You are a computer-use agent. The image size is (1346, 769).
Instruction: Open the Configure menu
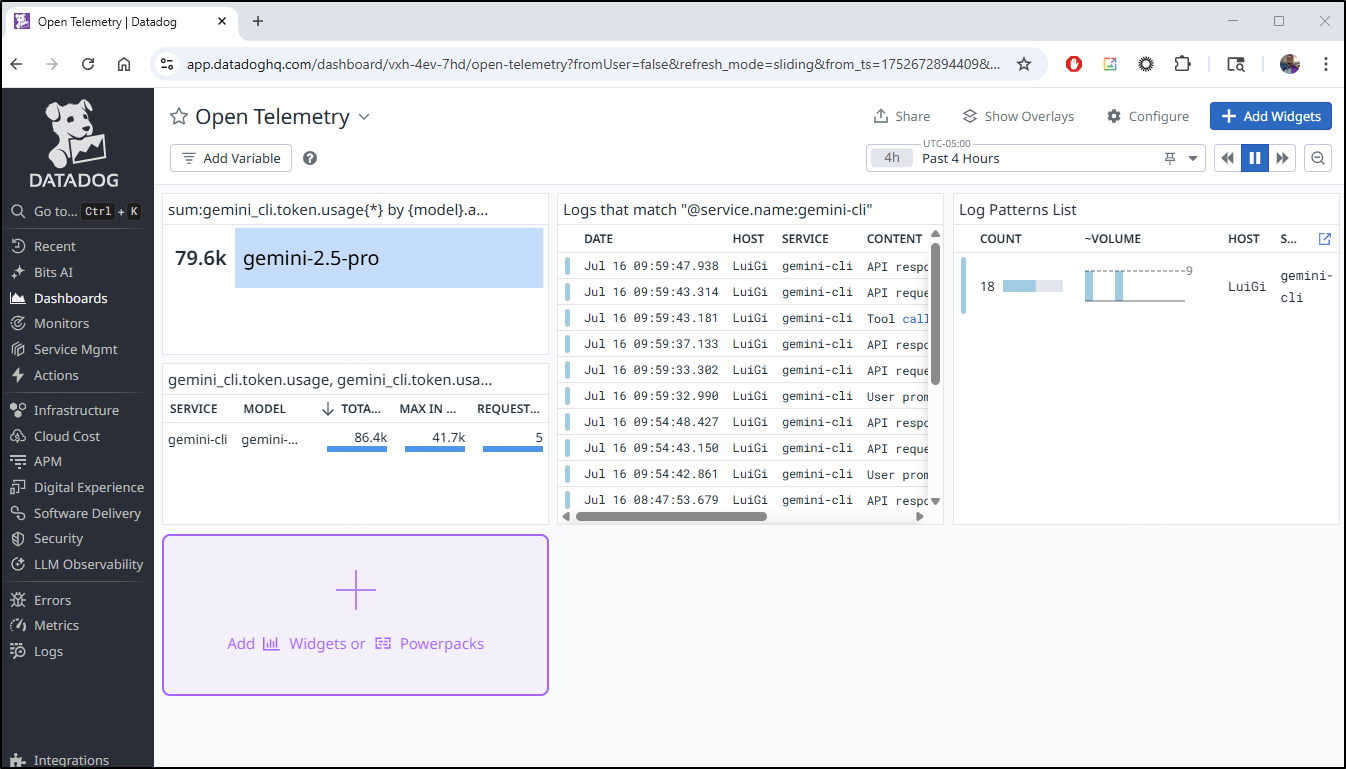tap(1148, 116)
